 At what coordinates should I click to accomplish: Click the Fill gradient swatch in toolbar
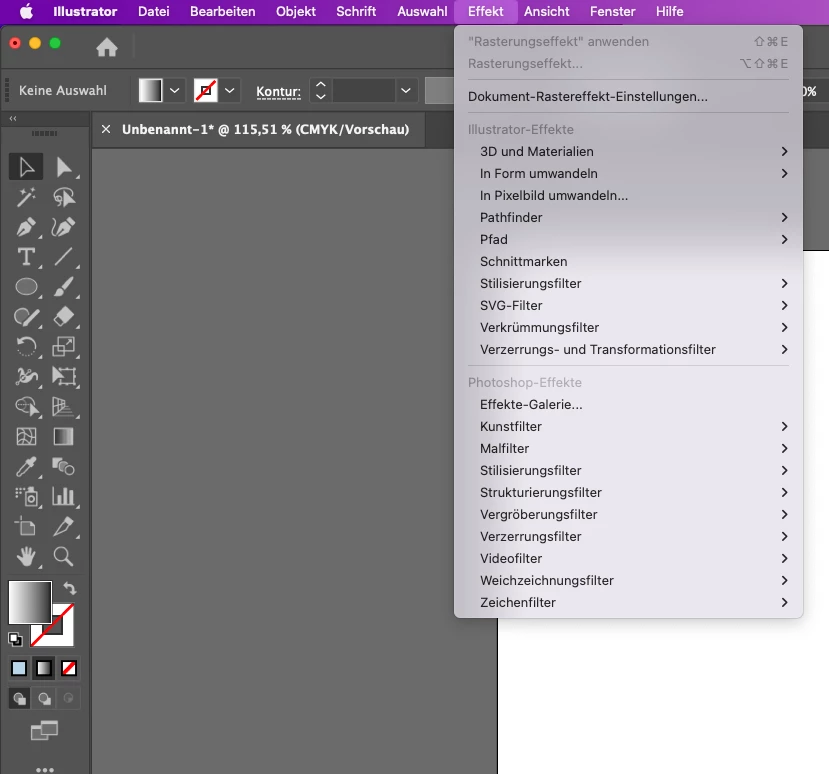[30, 602]
